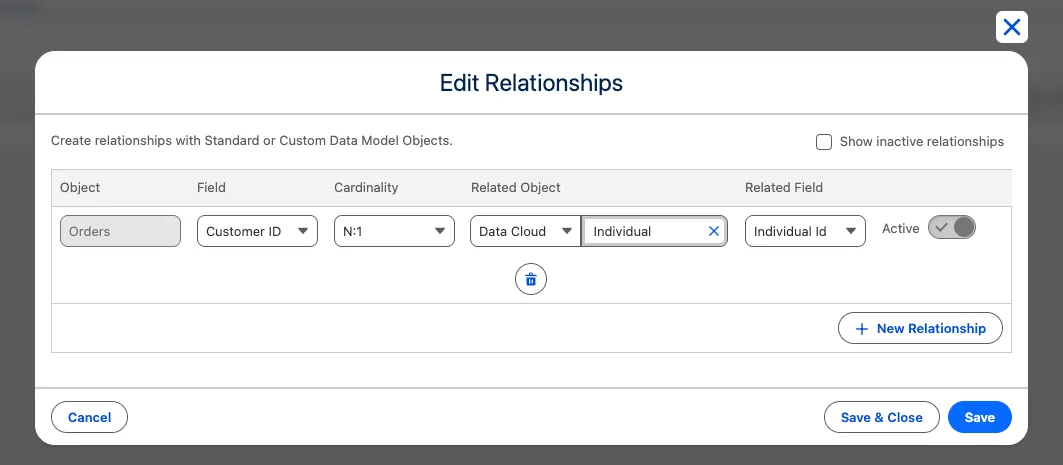Click the Edit Relationships dialog title
This screenshot has width=1063, height=465.
[531, 83]
